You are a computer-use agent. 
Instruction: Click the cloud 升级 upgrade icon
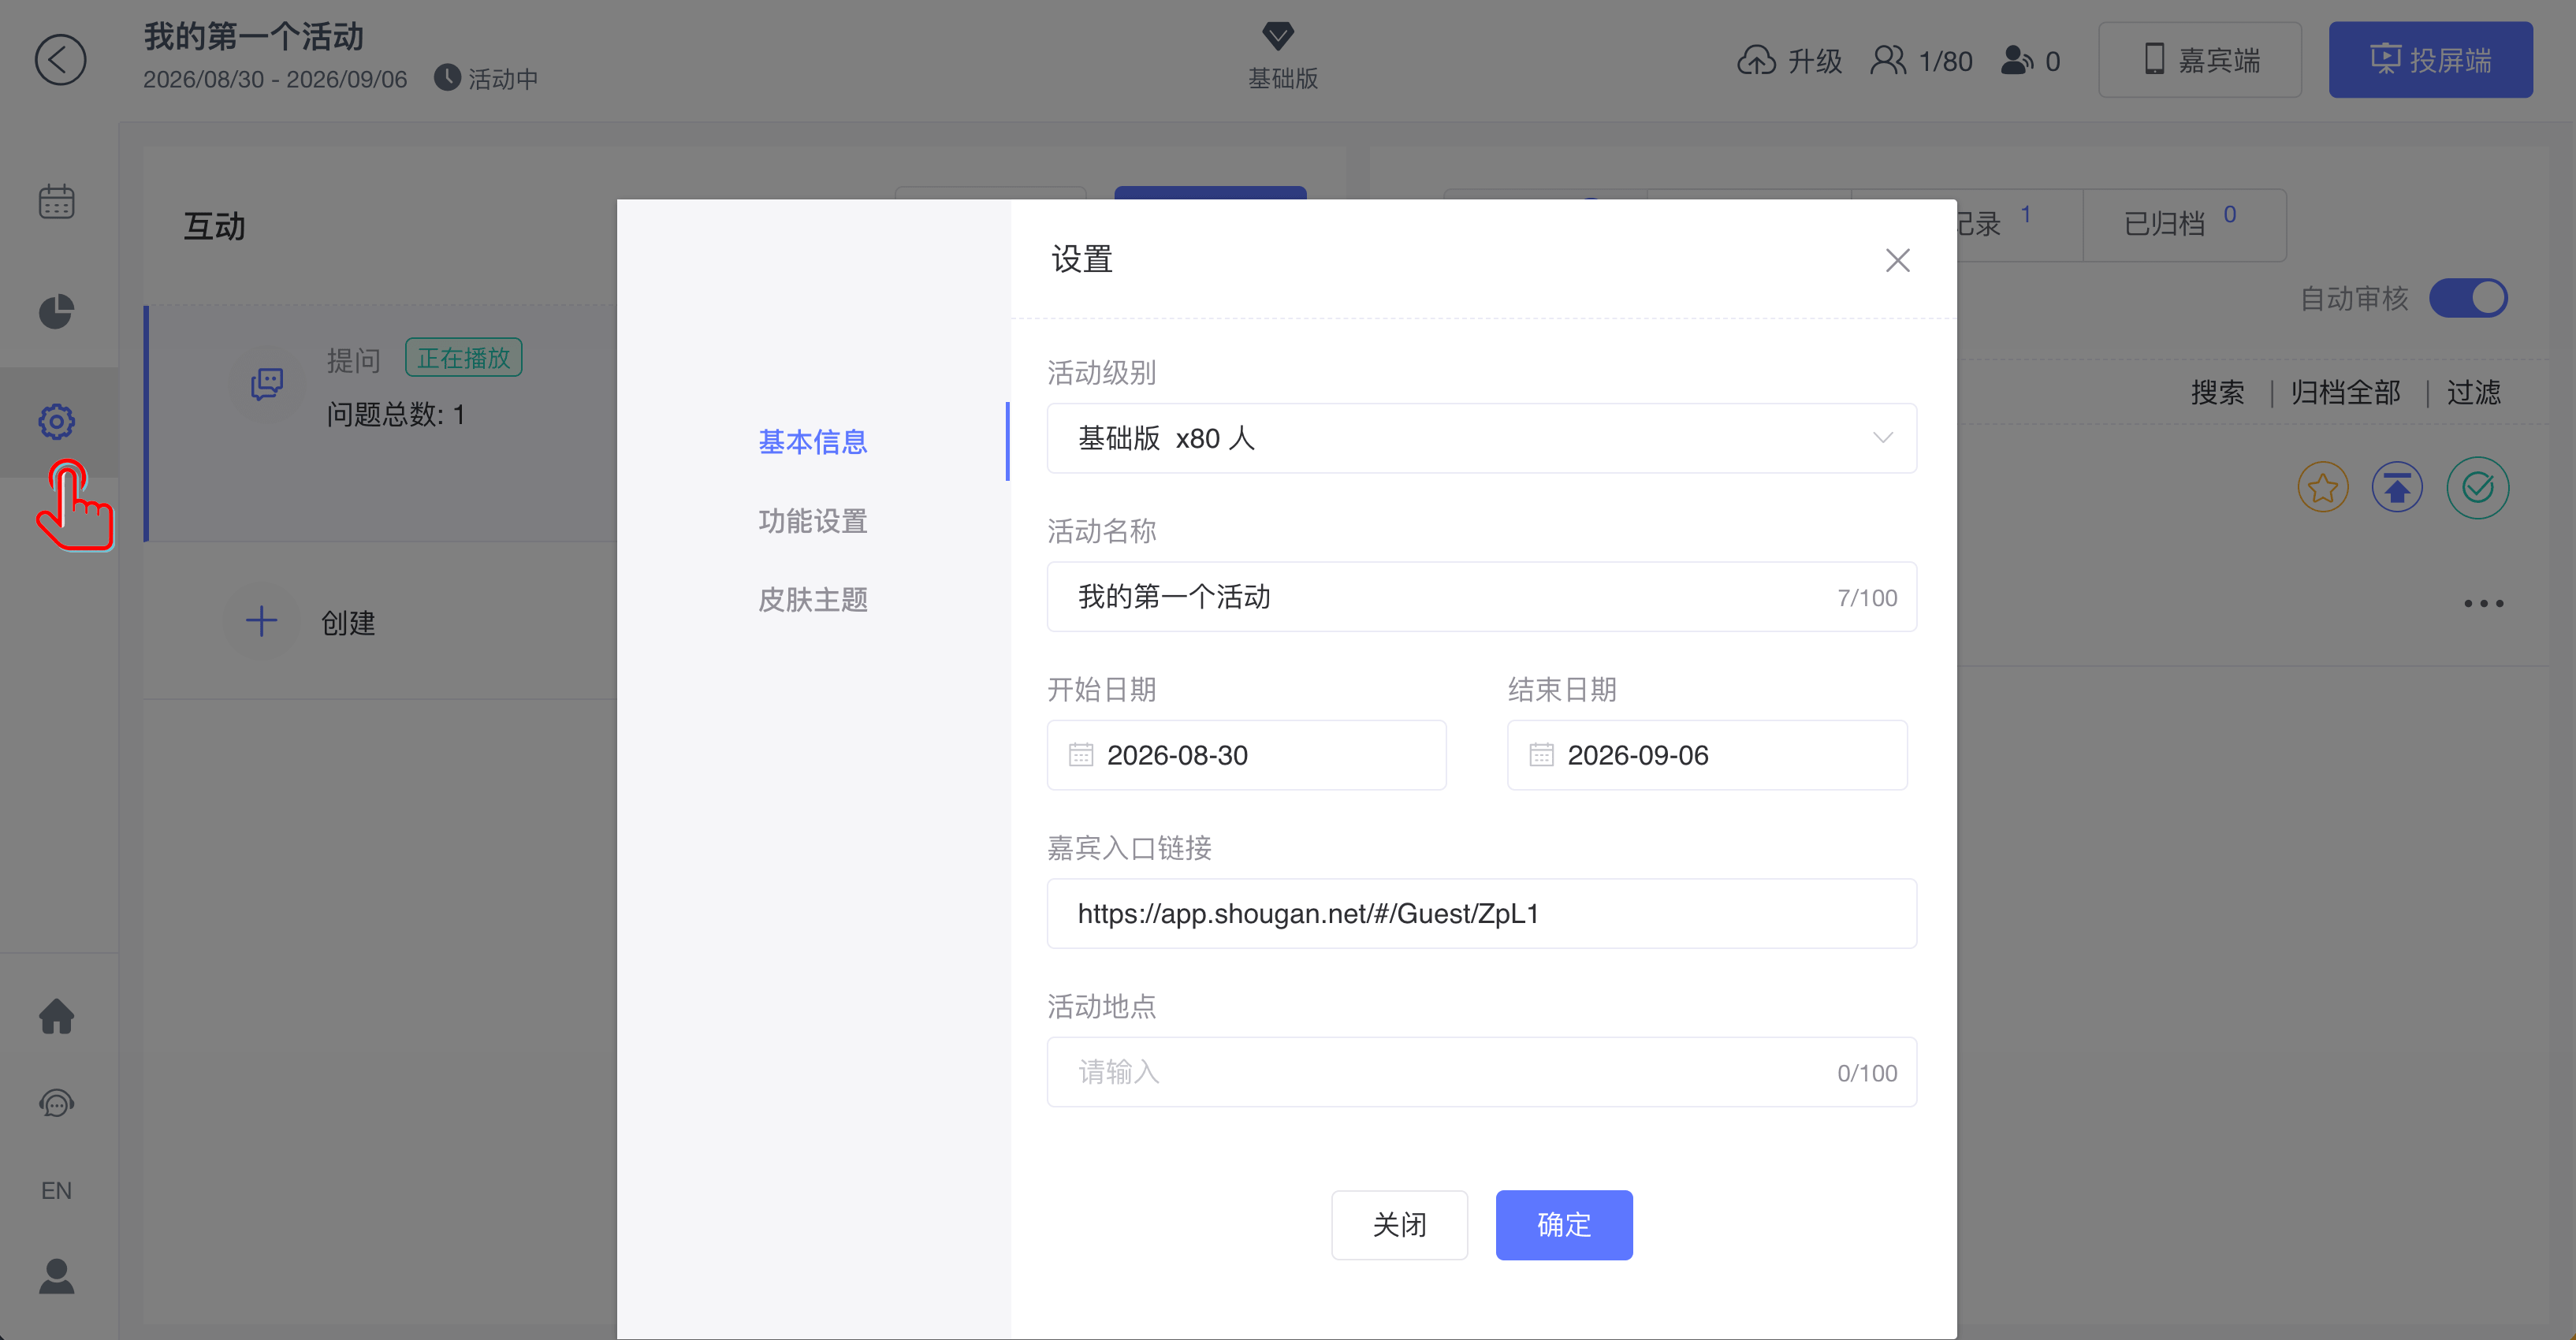click(1756, 61)
